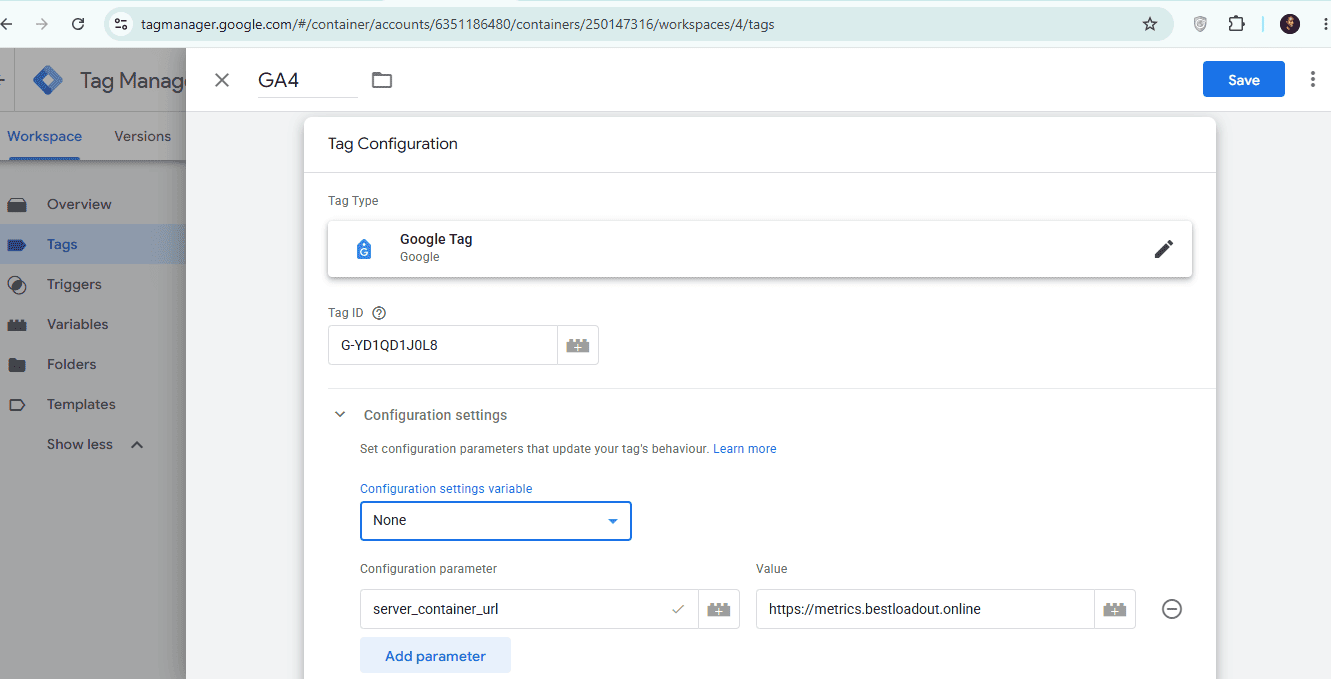This screenshot has width=1331, height=679.
Task: Click the Overview sidebar icon
Action: point(17,205)
